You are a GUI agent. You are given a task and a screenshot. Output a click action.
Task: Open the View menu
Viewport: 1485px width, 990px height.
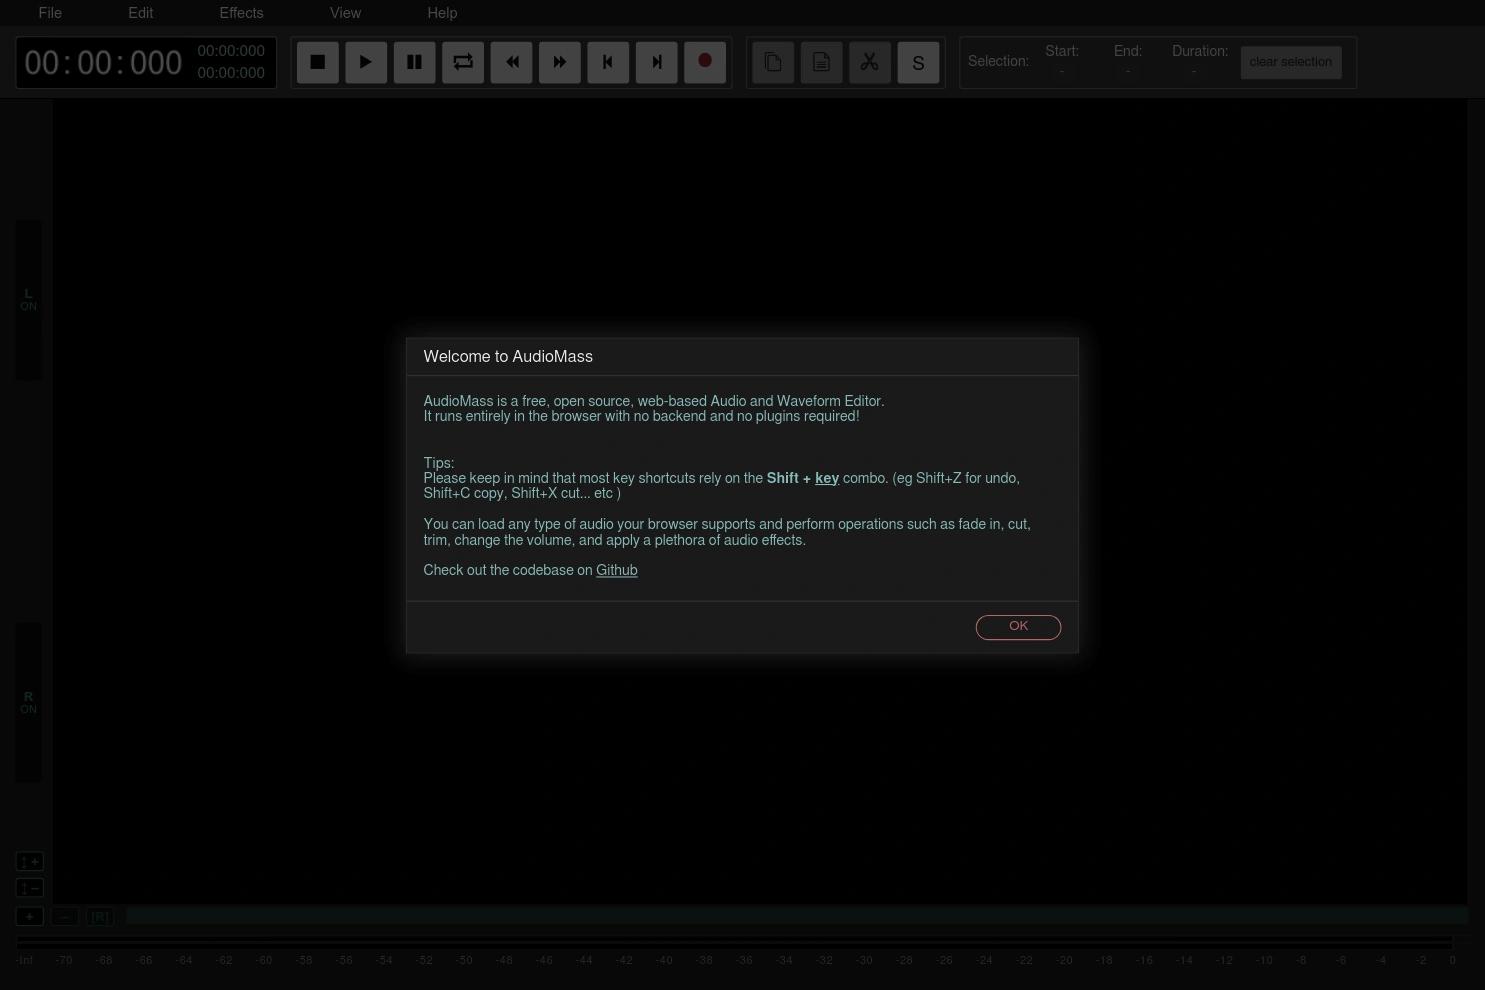(346, 13)
